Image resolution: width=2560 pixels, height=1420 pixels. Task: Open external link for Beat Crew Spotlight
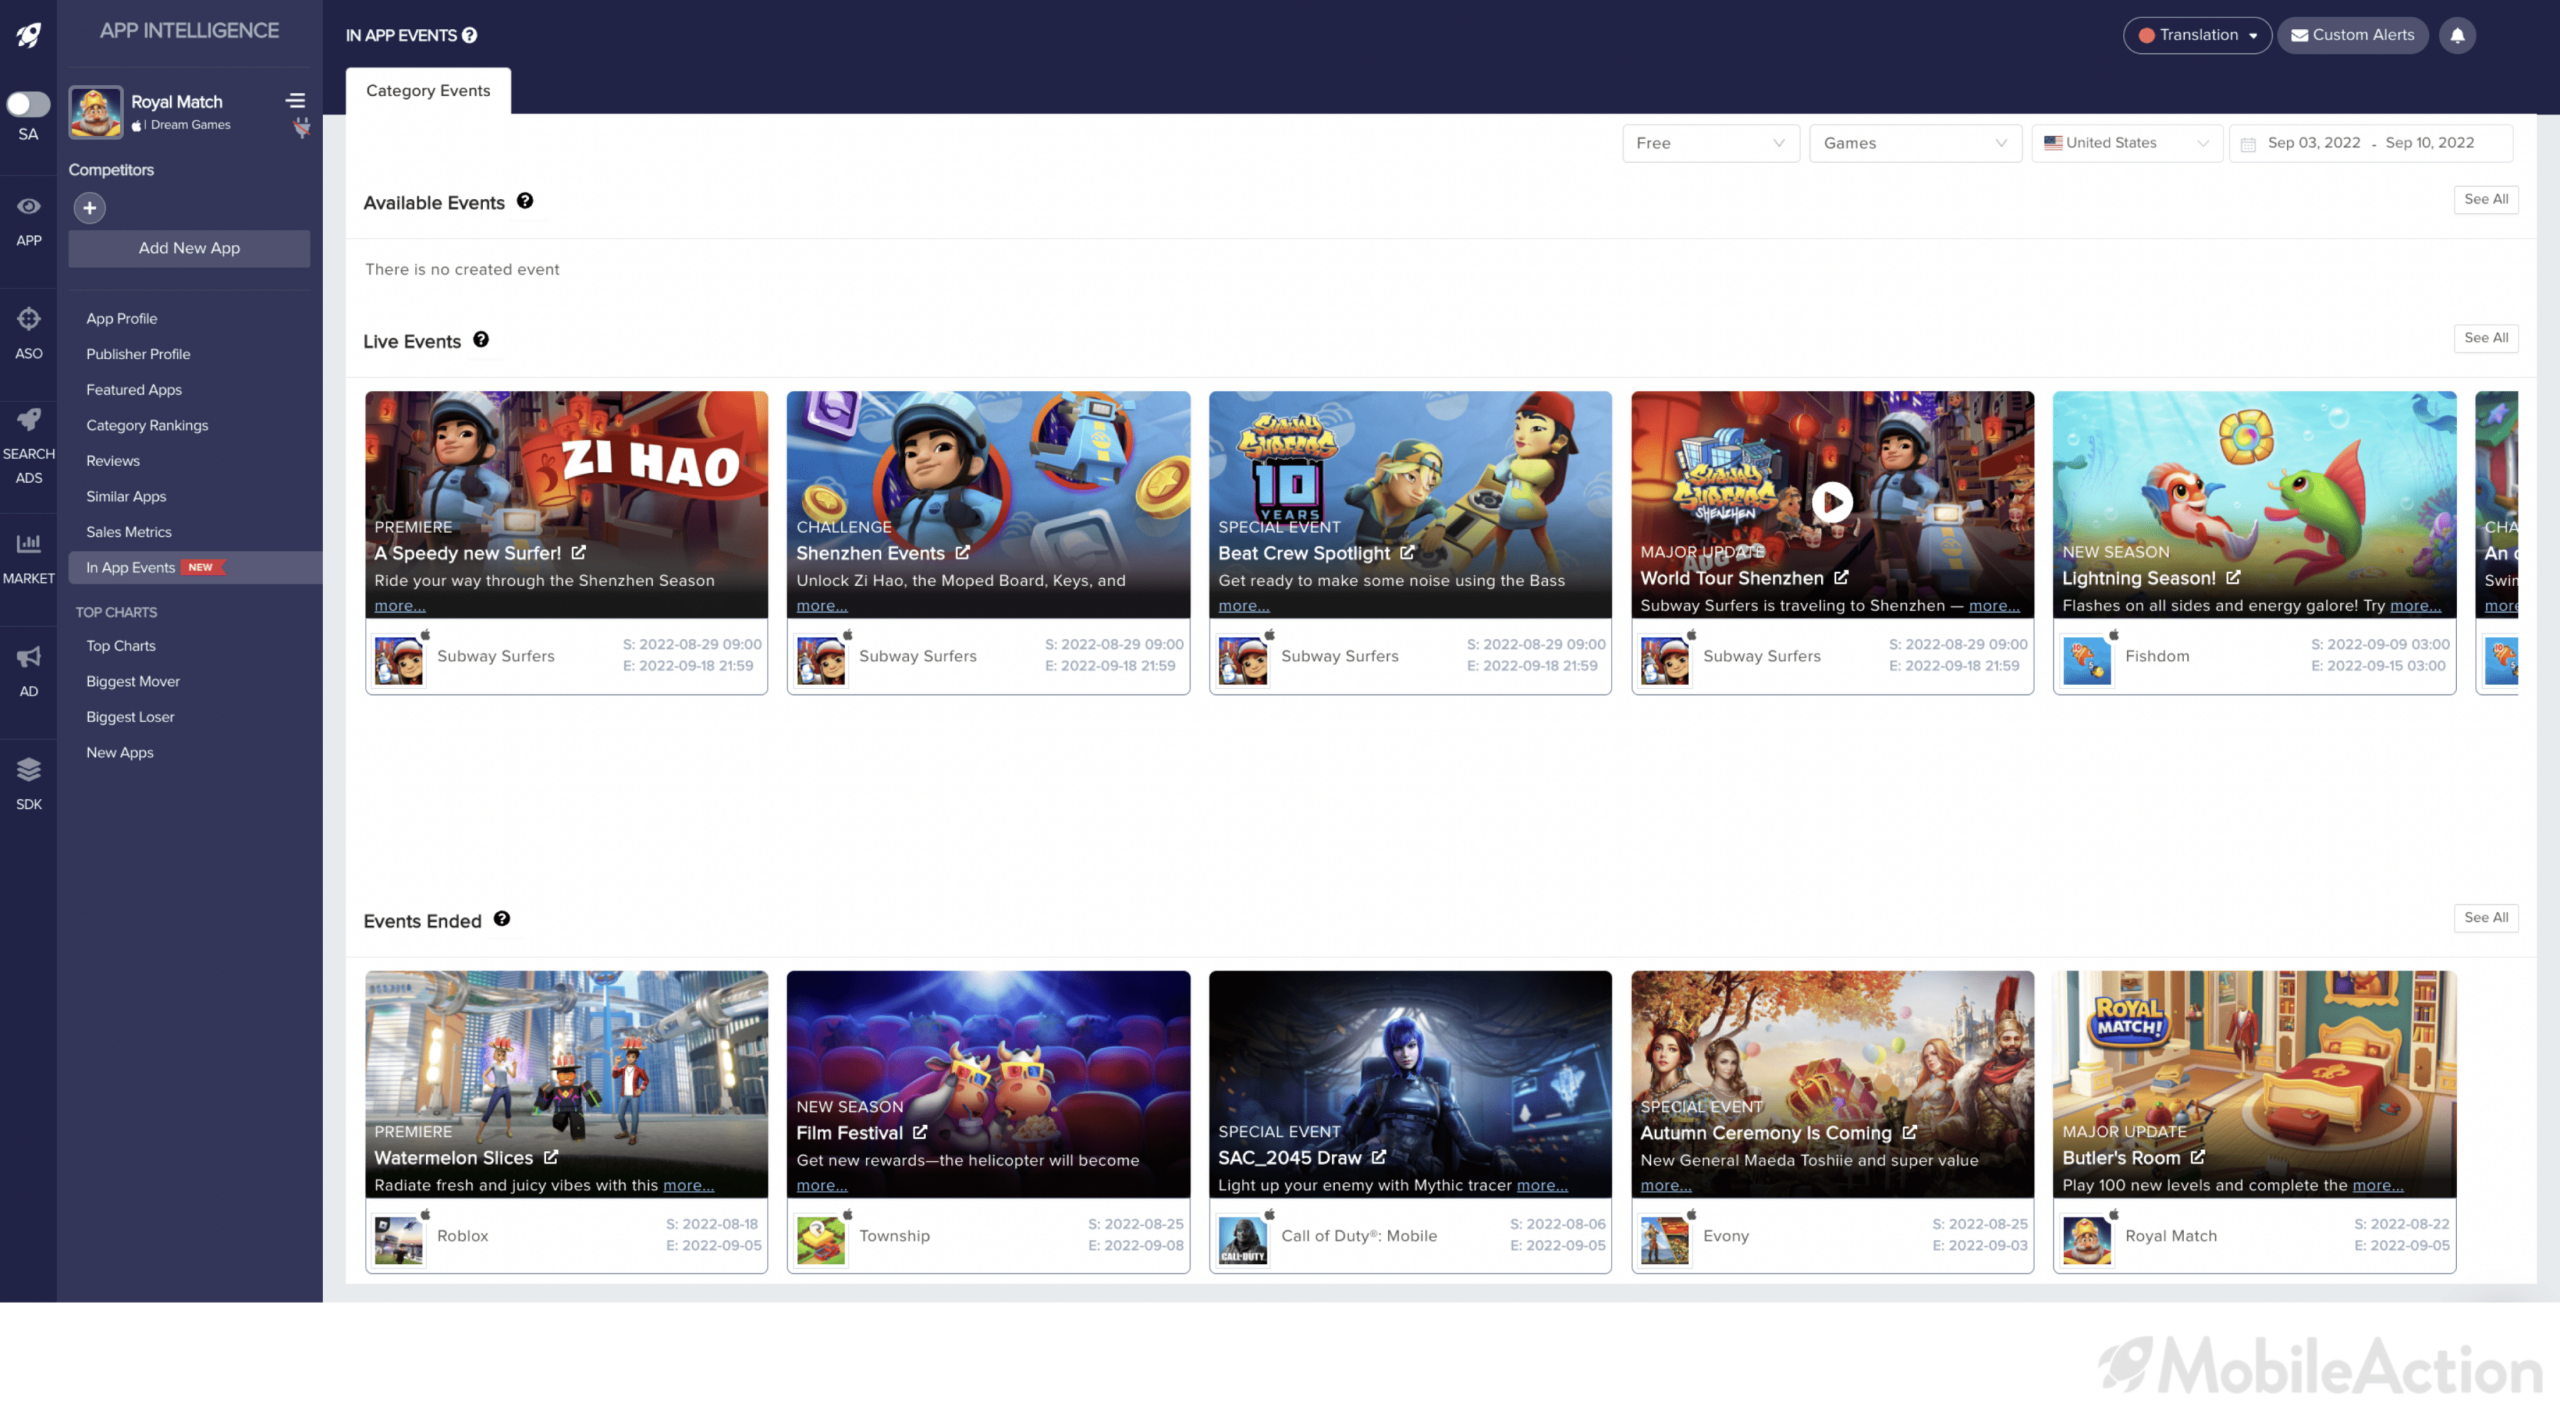(x=1407, y=552)
